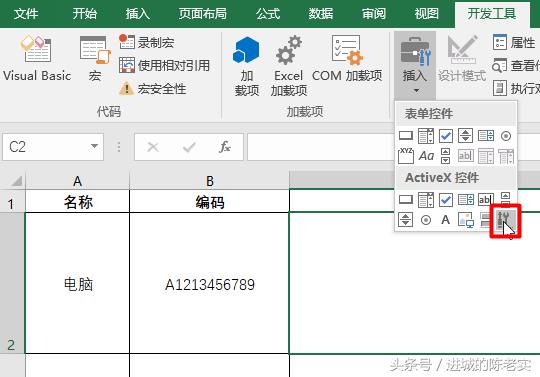Image resolution: width=540 pixels, height=377 pixels.
Task: Click the formula bar cancel X
Action: pos(153,147)
